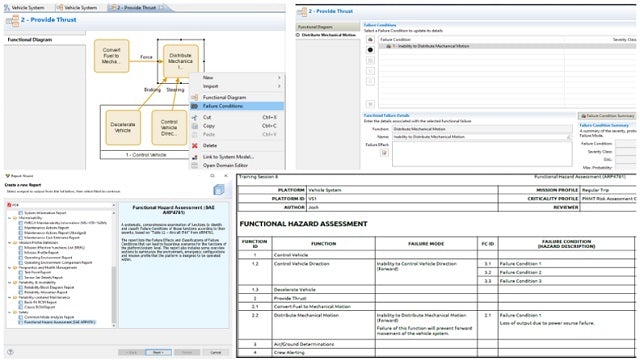Click the add failure condition icon

tap(370, 40)
